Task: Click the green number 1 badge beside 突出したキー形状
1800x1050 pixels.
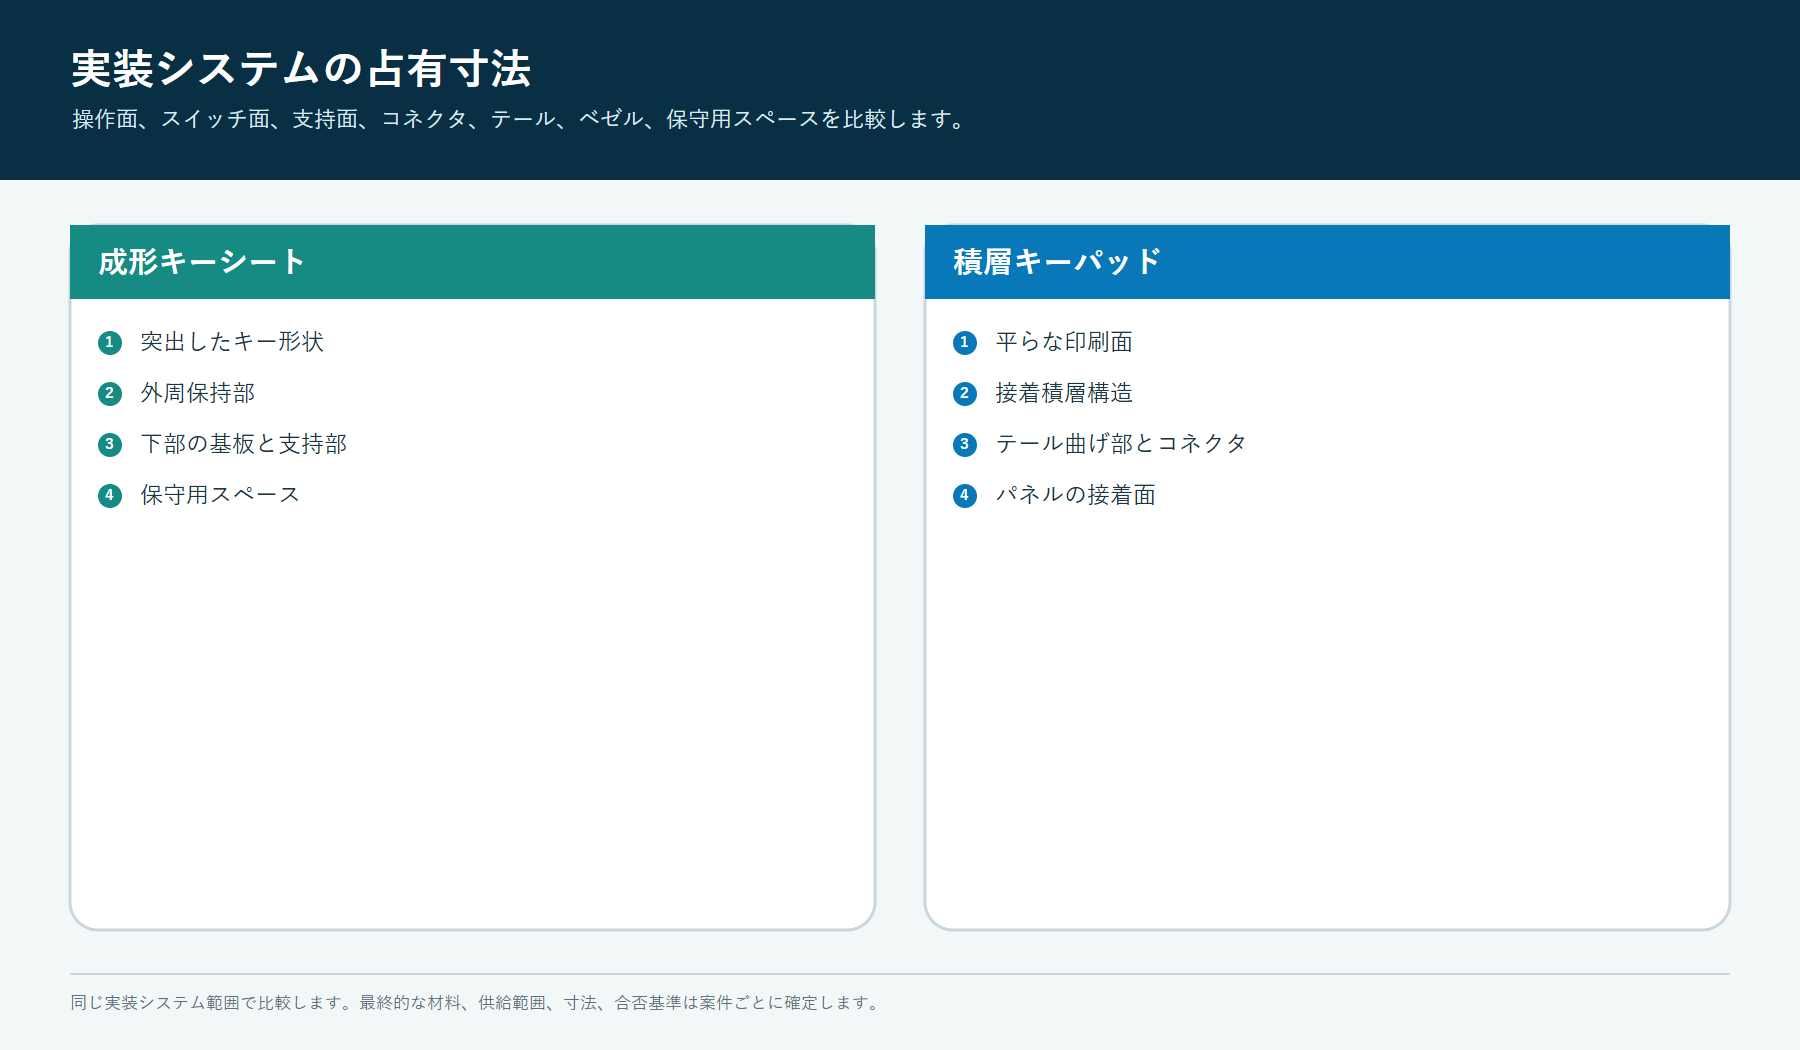Action: coord(110,343)
